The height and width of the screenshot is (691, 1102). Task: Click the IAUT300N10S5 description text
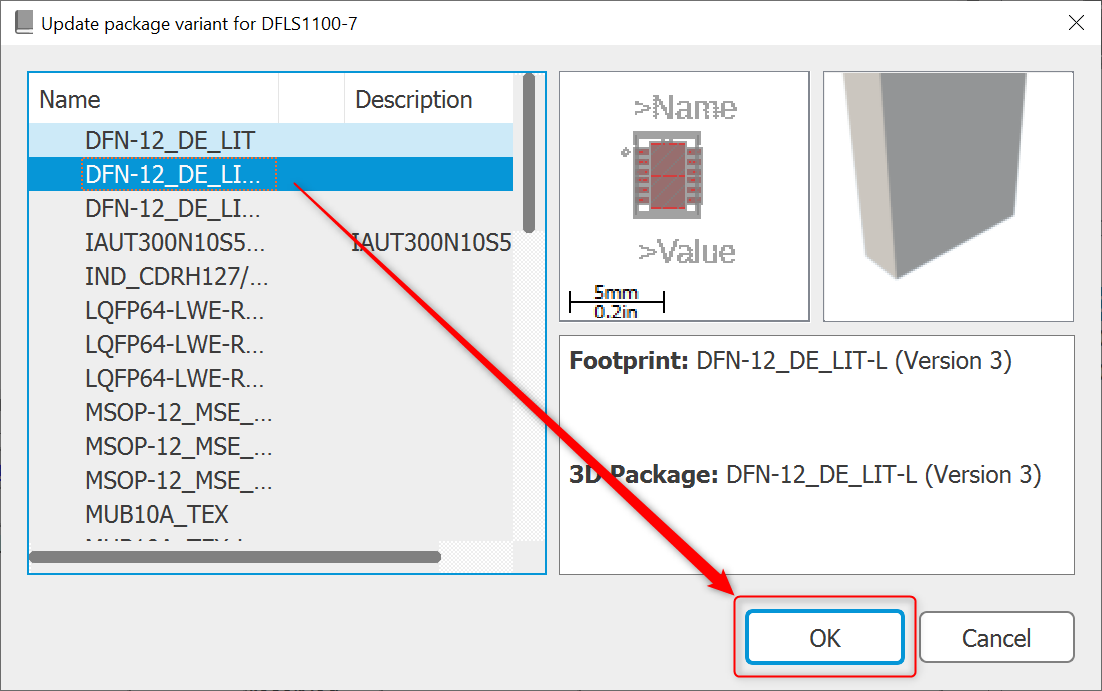click(432, 242)
